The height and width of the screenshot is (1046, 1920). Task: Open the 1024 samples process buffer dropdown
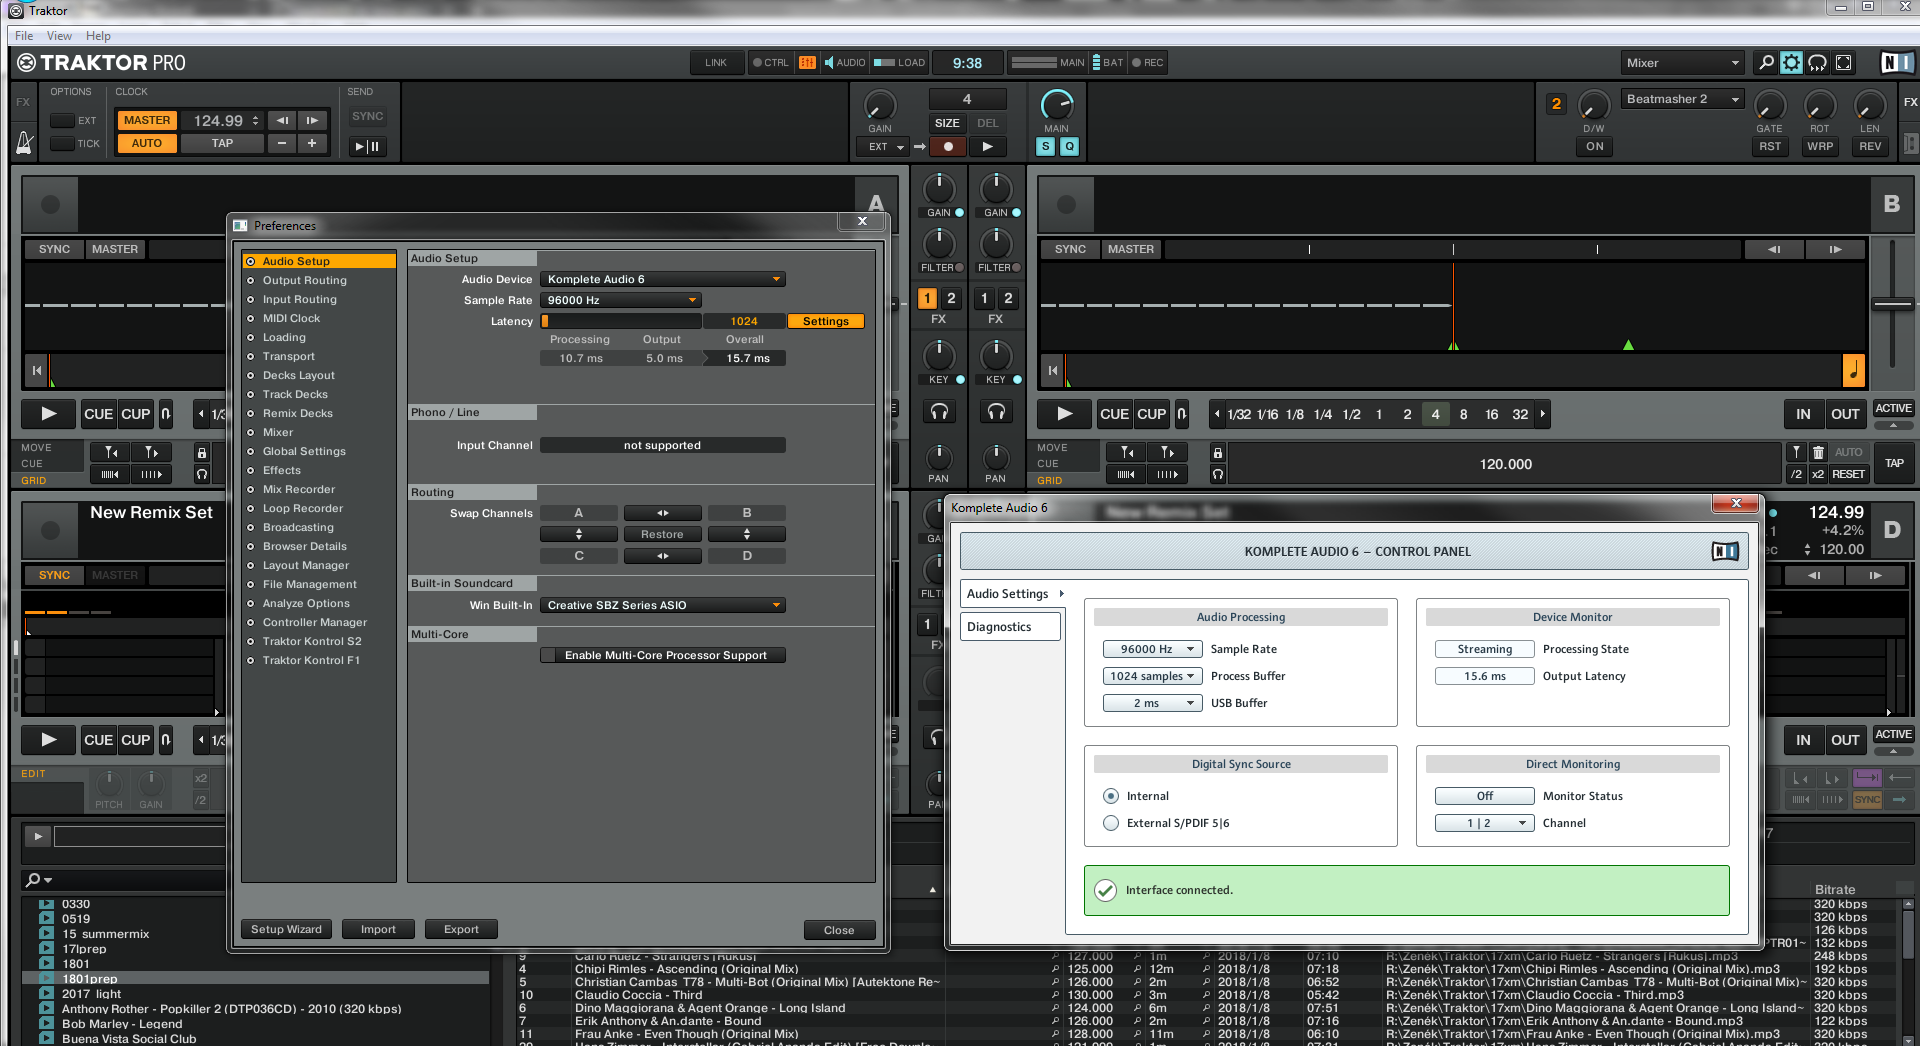[x=1152, y=677]
